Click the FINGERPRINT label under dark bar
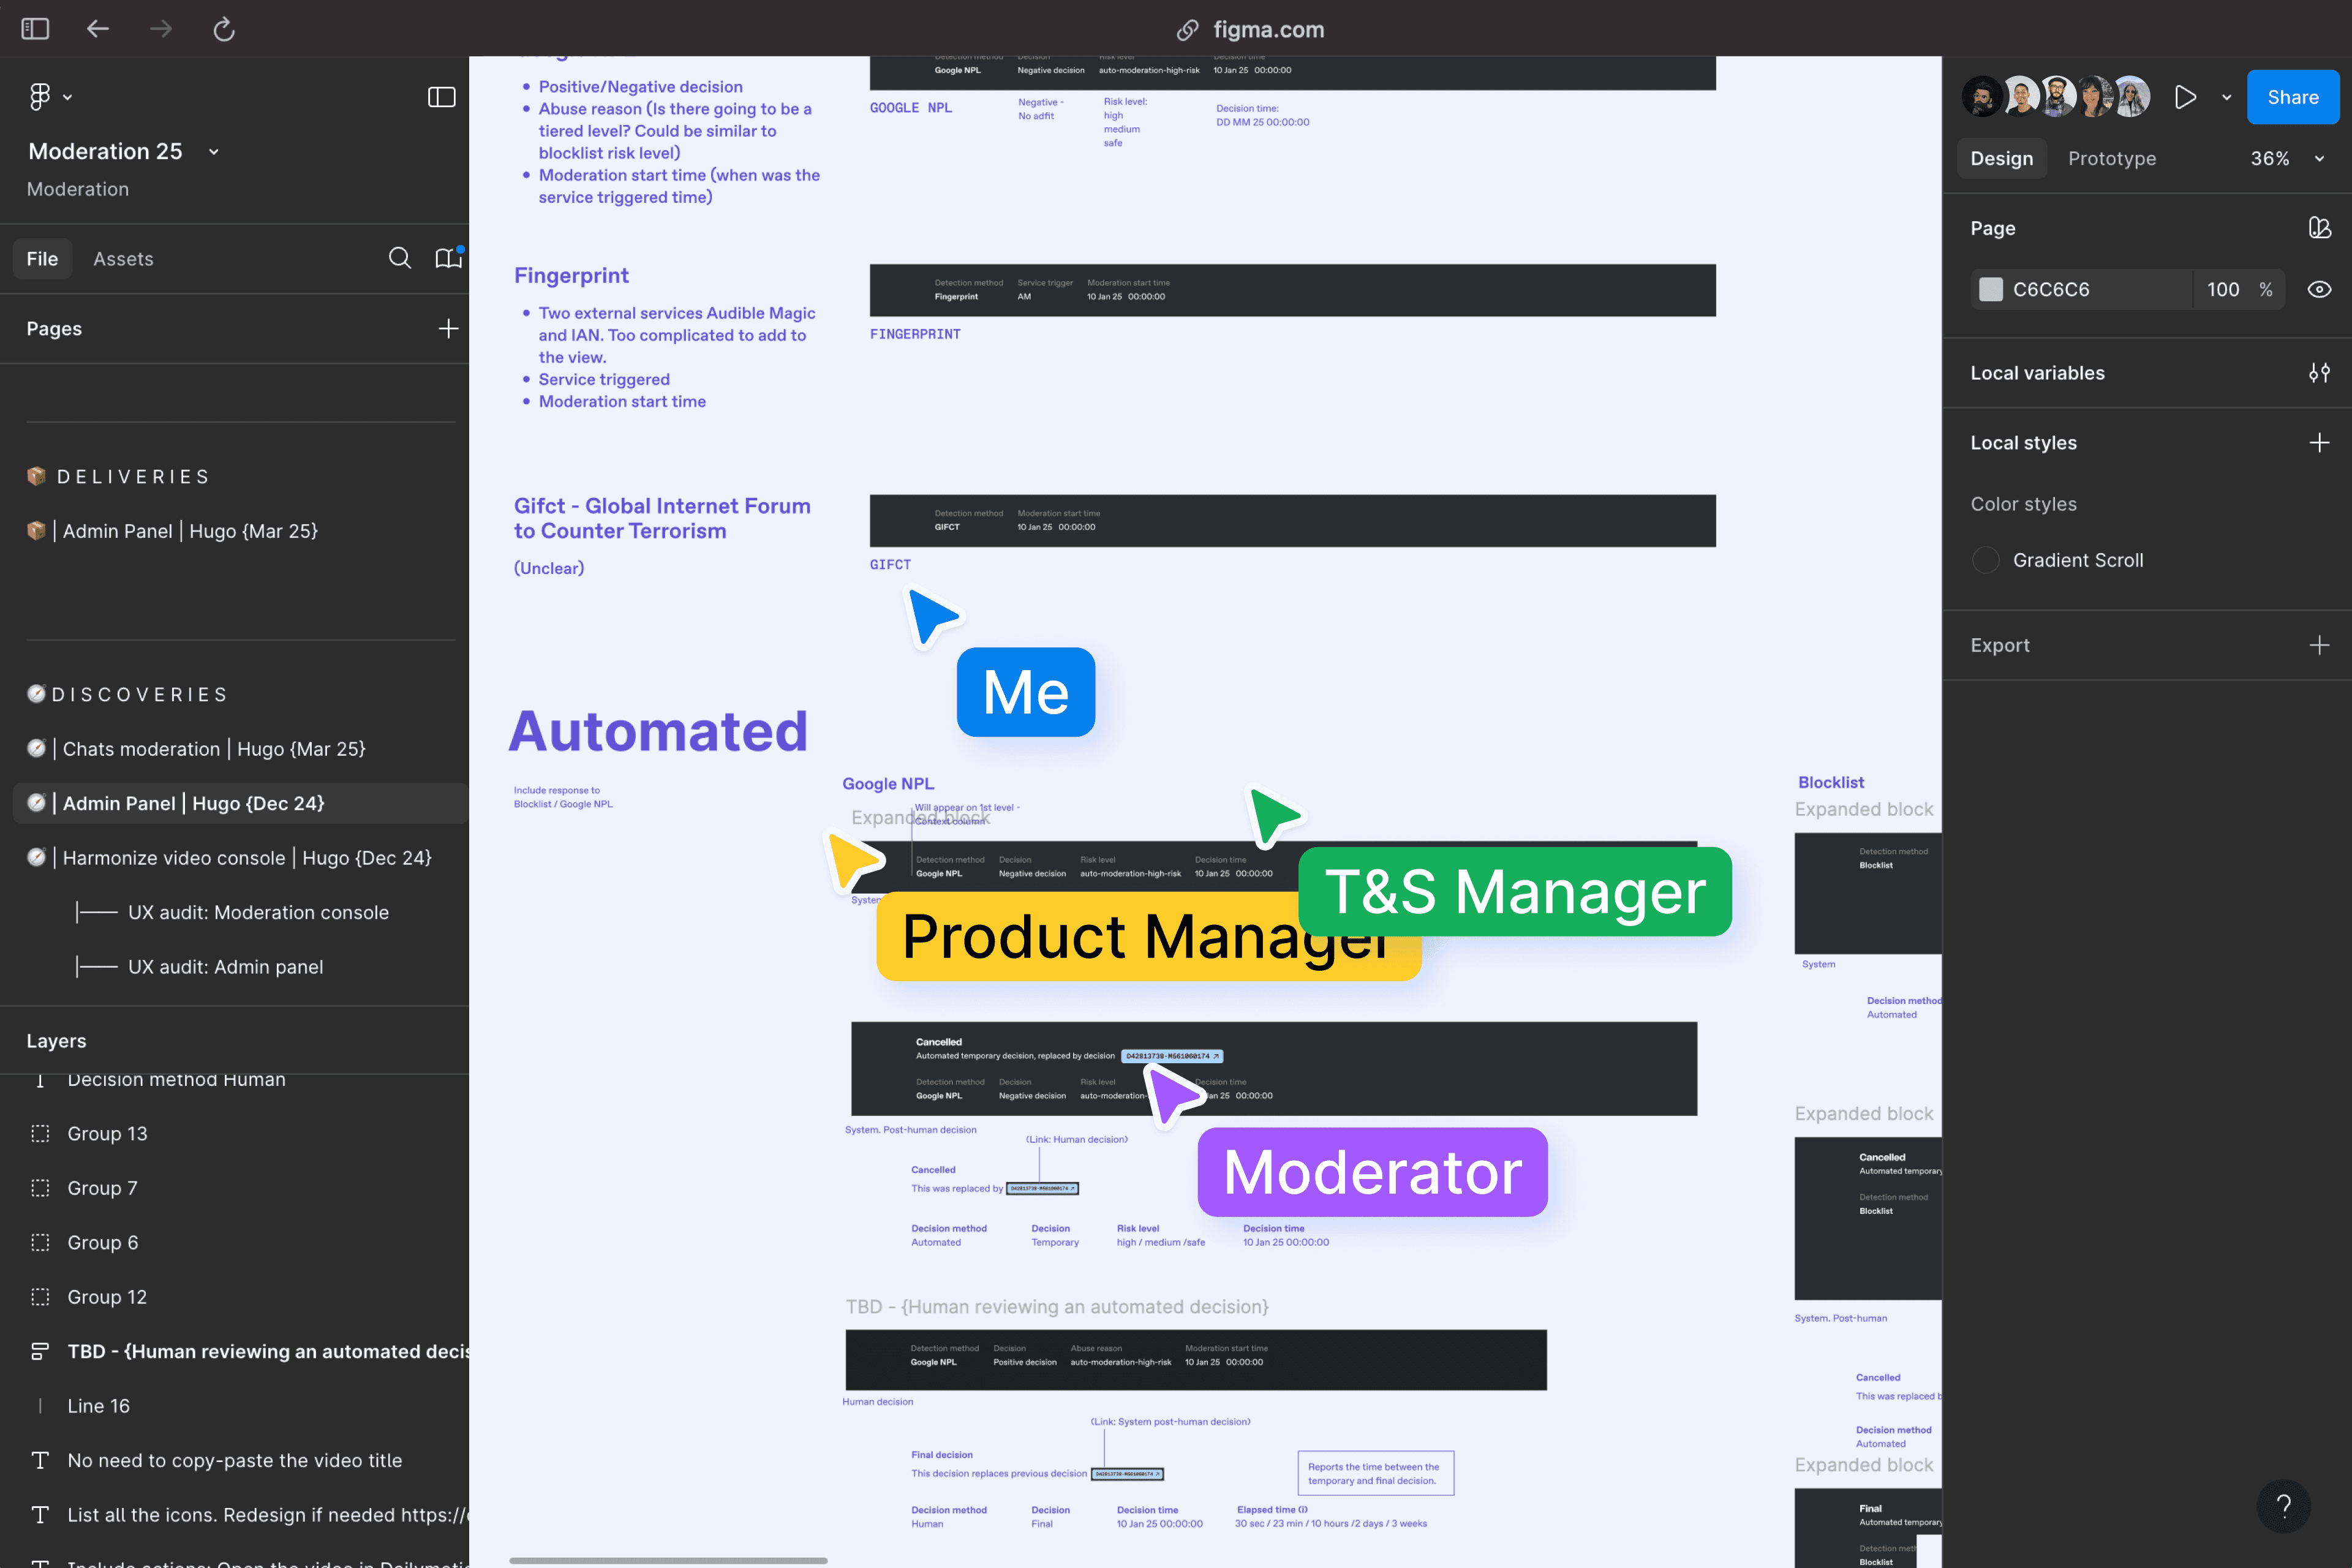The width and height of the screenshot is (2352, 1568). pos(914,334)
